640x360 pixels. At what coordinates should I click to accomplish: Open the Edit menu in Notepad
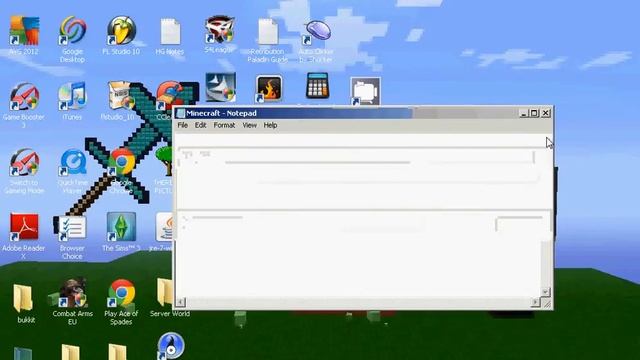pos(200,125)
